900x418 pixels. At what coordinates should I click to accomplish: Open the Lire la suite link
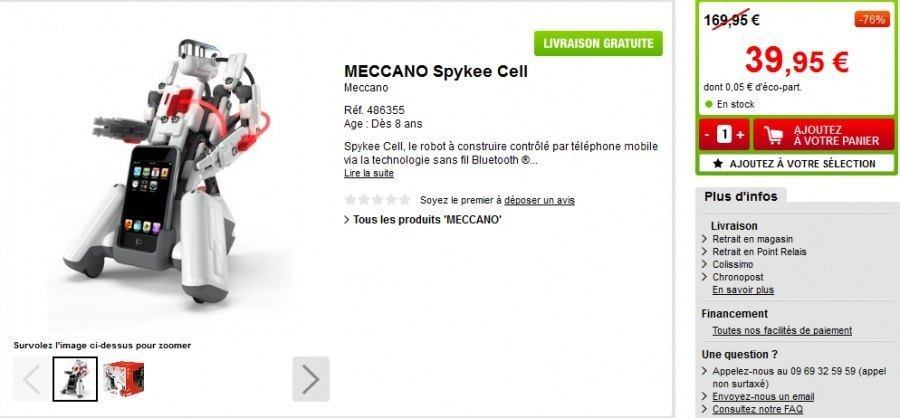(x=368, y=173)
